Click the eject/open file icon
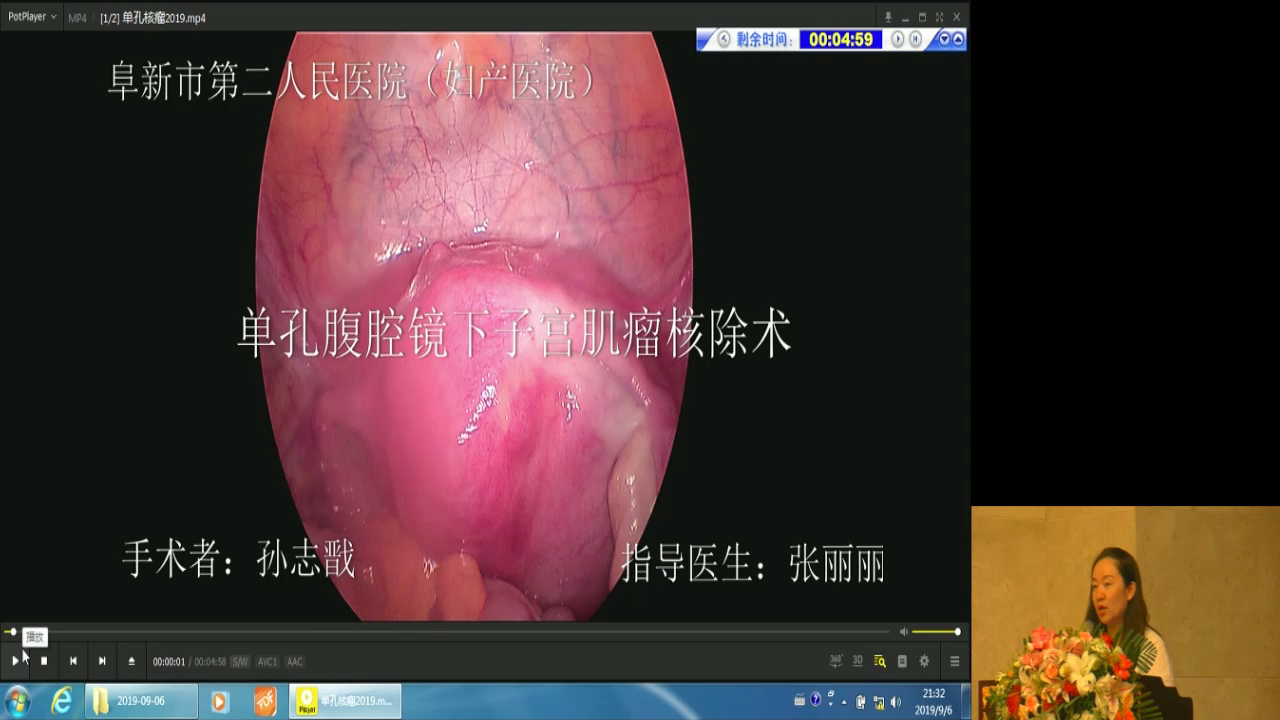The width and height of the screenshot is (1280, 720). tap(131, 661)
